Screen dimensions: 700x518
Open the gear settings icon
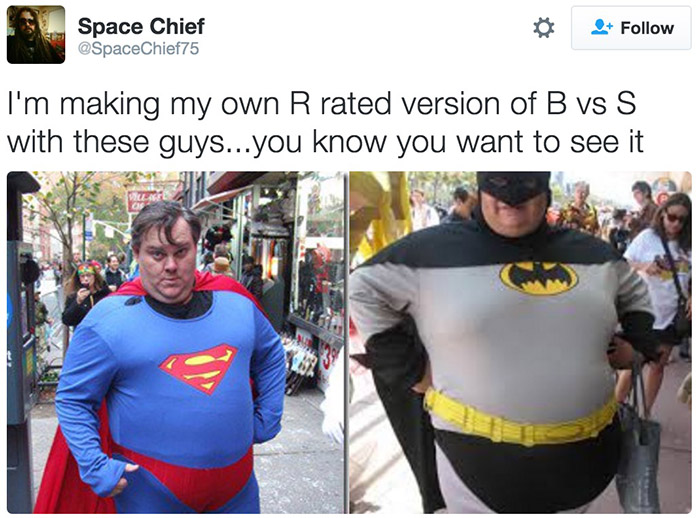[543, 28]
